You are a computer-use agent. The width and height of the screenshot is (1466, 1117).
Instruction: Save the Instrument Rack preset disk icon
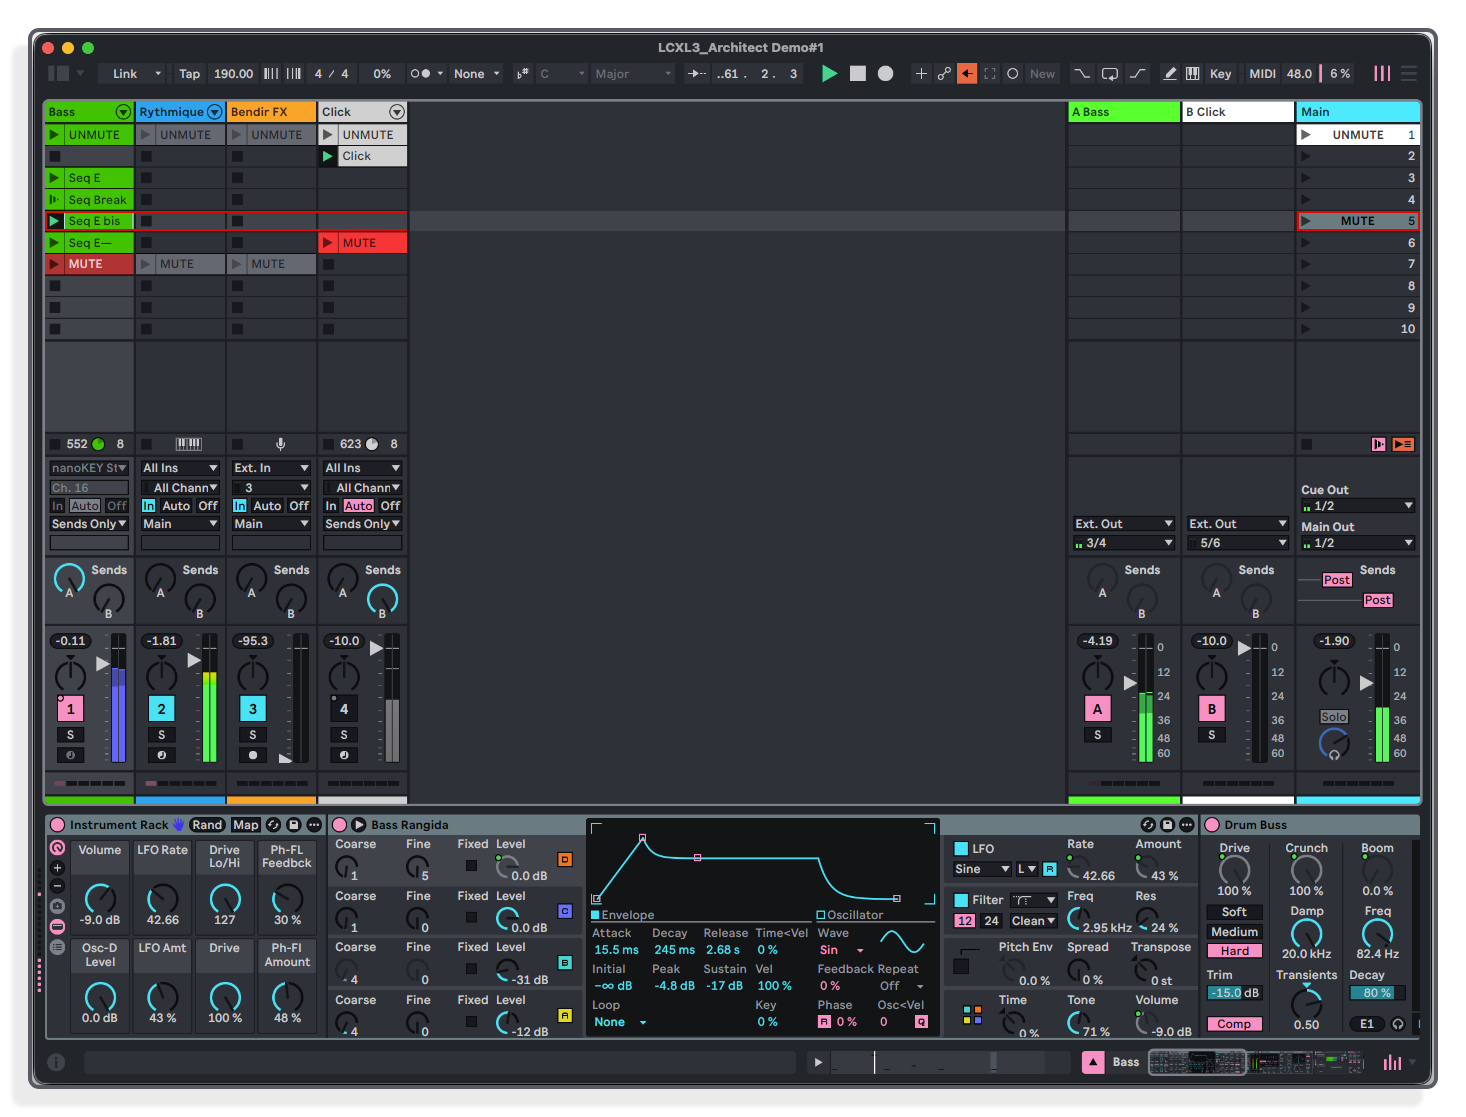(x=293, y=825)
